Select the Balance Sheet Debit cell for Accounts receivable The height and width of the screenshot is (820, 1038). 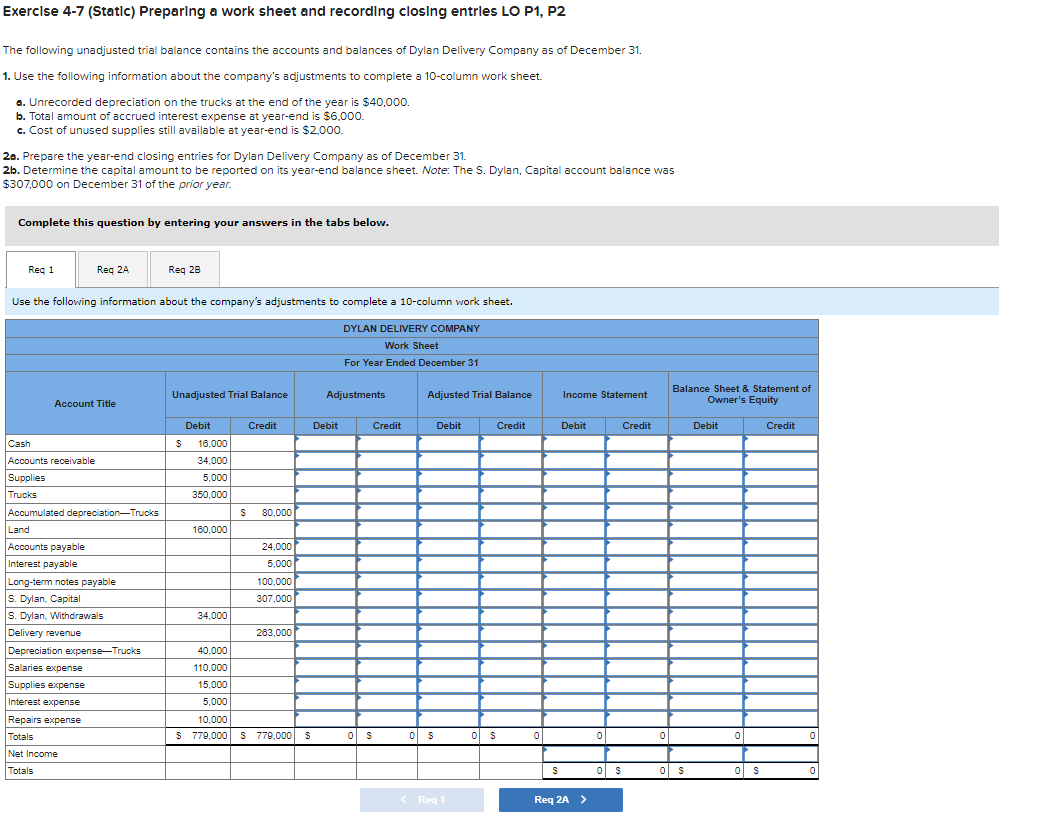[705, 459]
